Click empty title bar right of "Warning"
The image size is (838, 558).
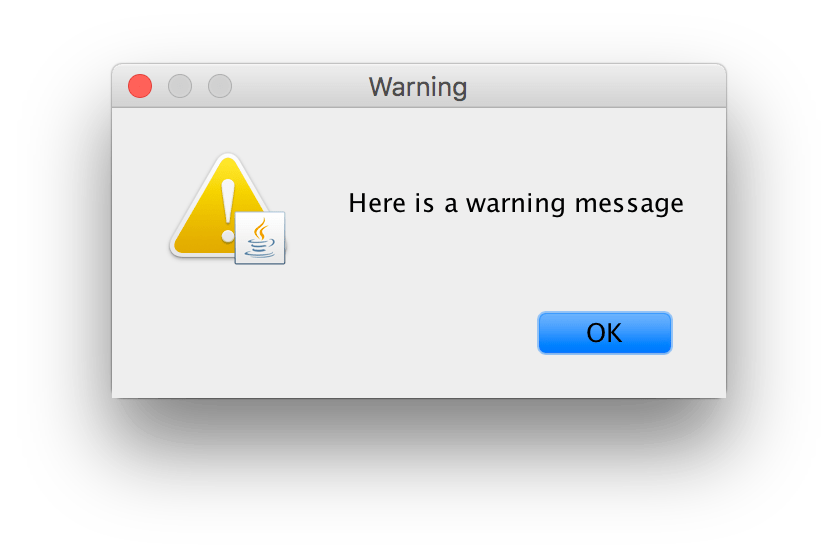coord(593,86)
